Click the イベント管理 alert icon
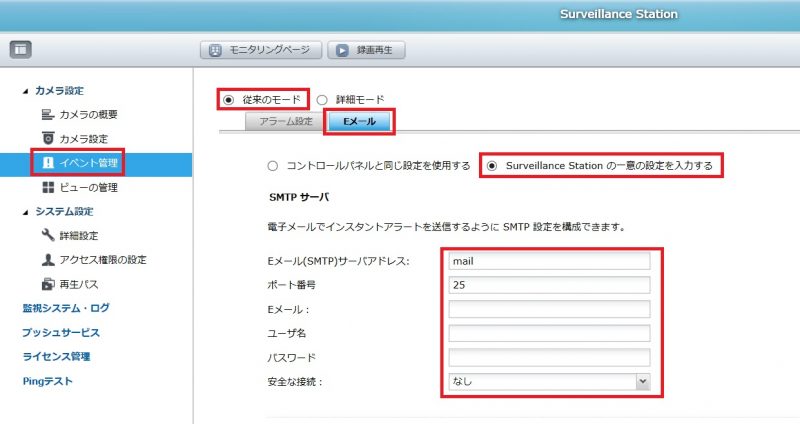The image size is (800, 424). [48, 163]
